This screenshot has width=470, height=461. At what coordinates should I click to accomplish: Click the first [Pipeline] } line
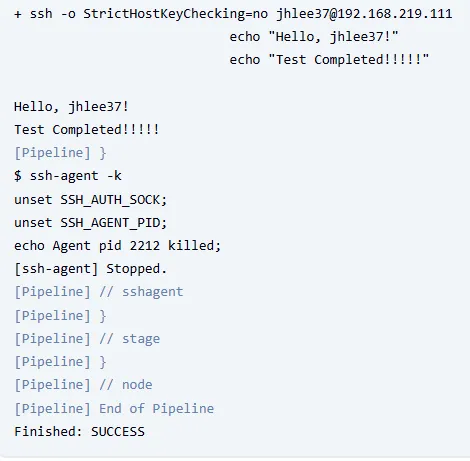click(x=60, y=153)
